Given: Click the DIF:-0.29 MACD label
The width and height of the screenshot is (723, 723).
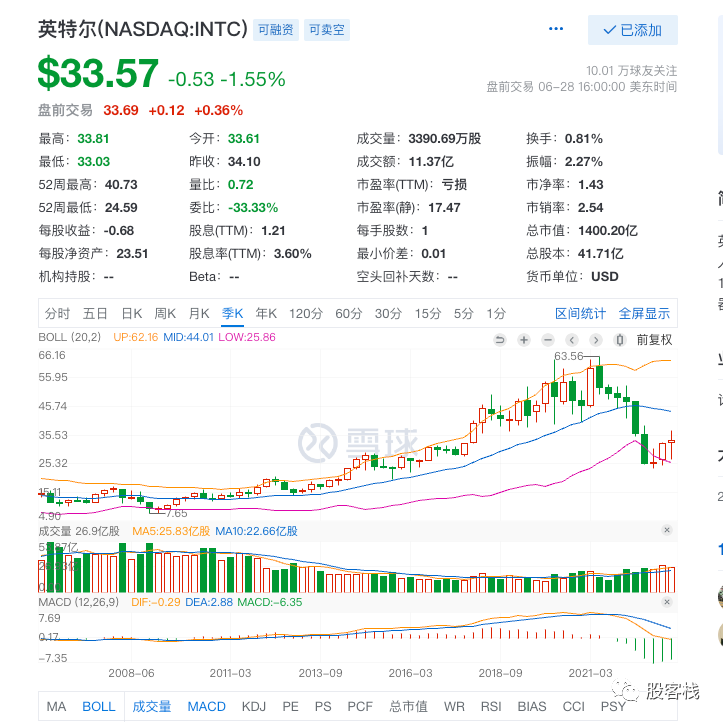Looking at the screenshot, I should (156, 602).
